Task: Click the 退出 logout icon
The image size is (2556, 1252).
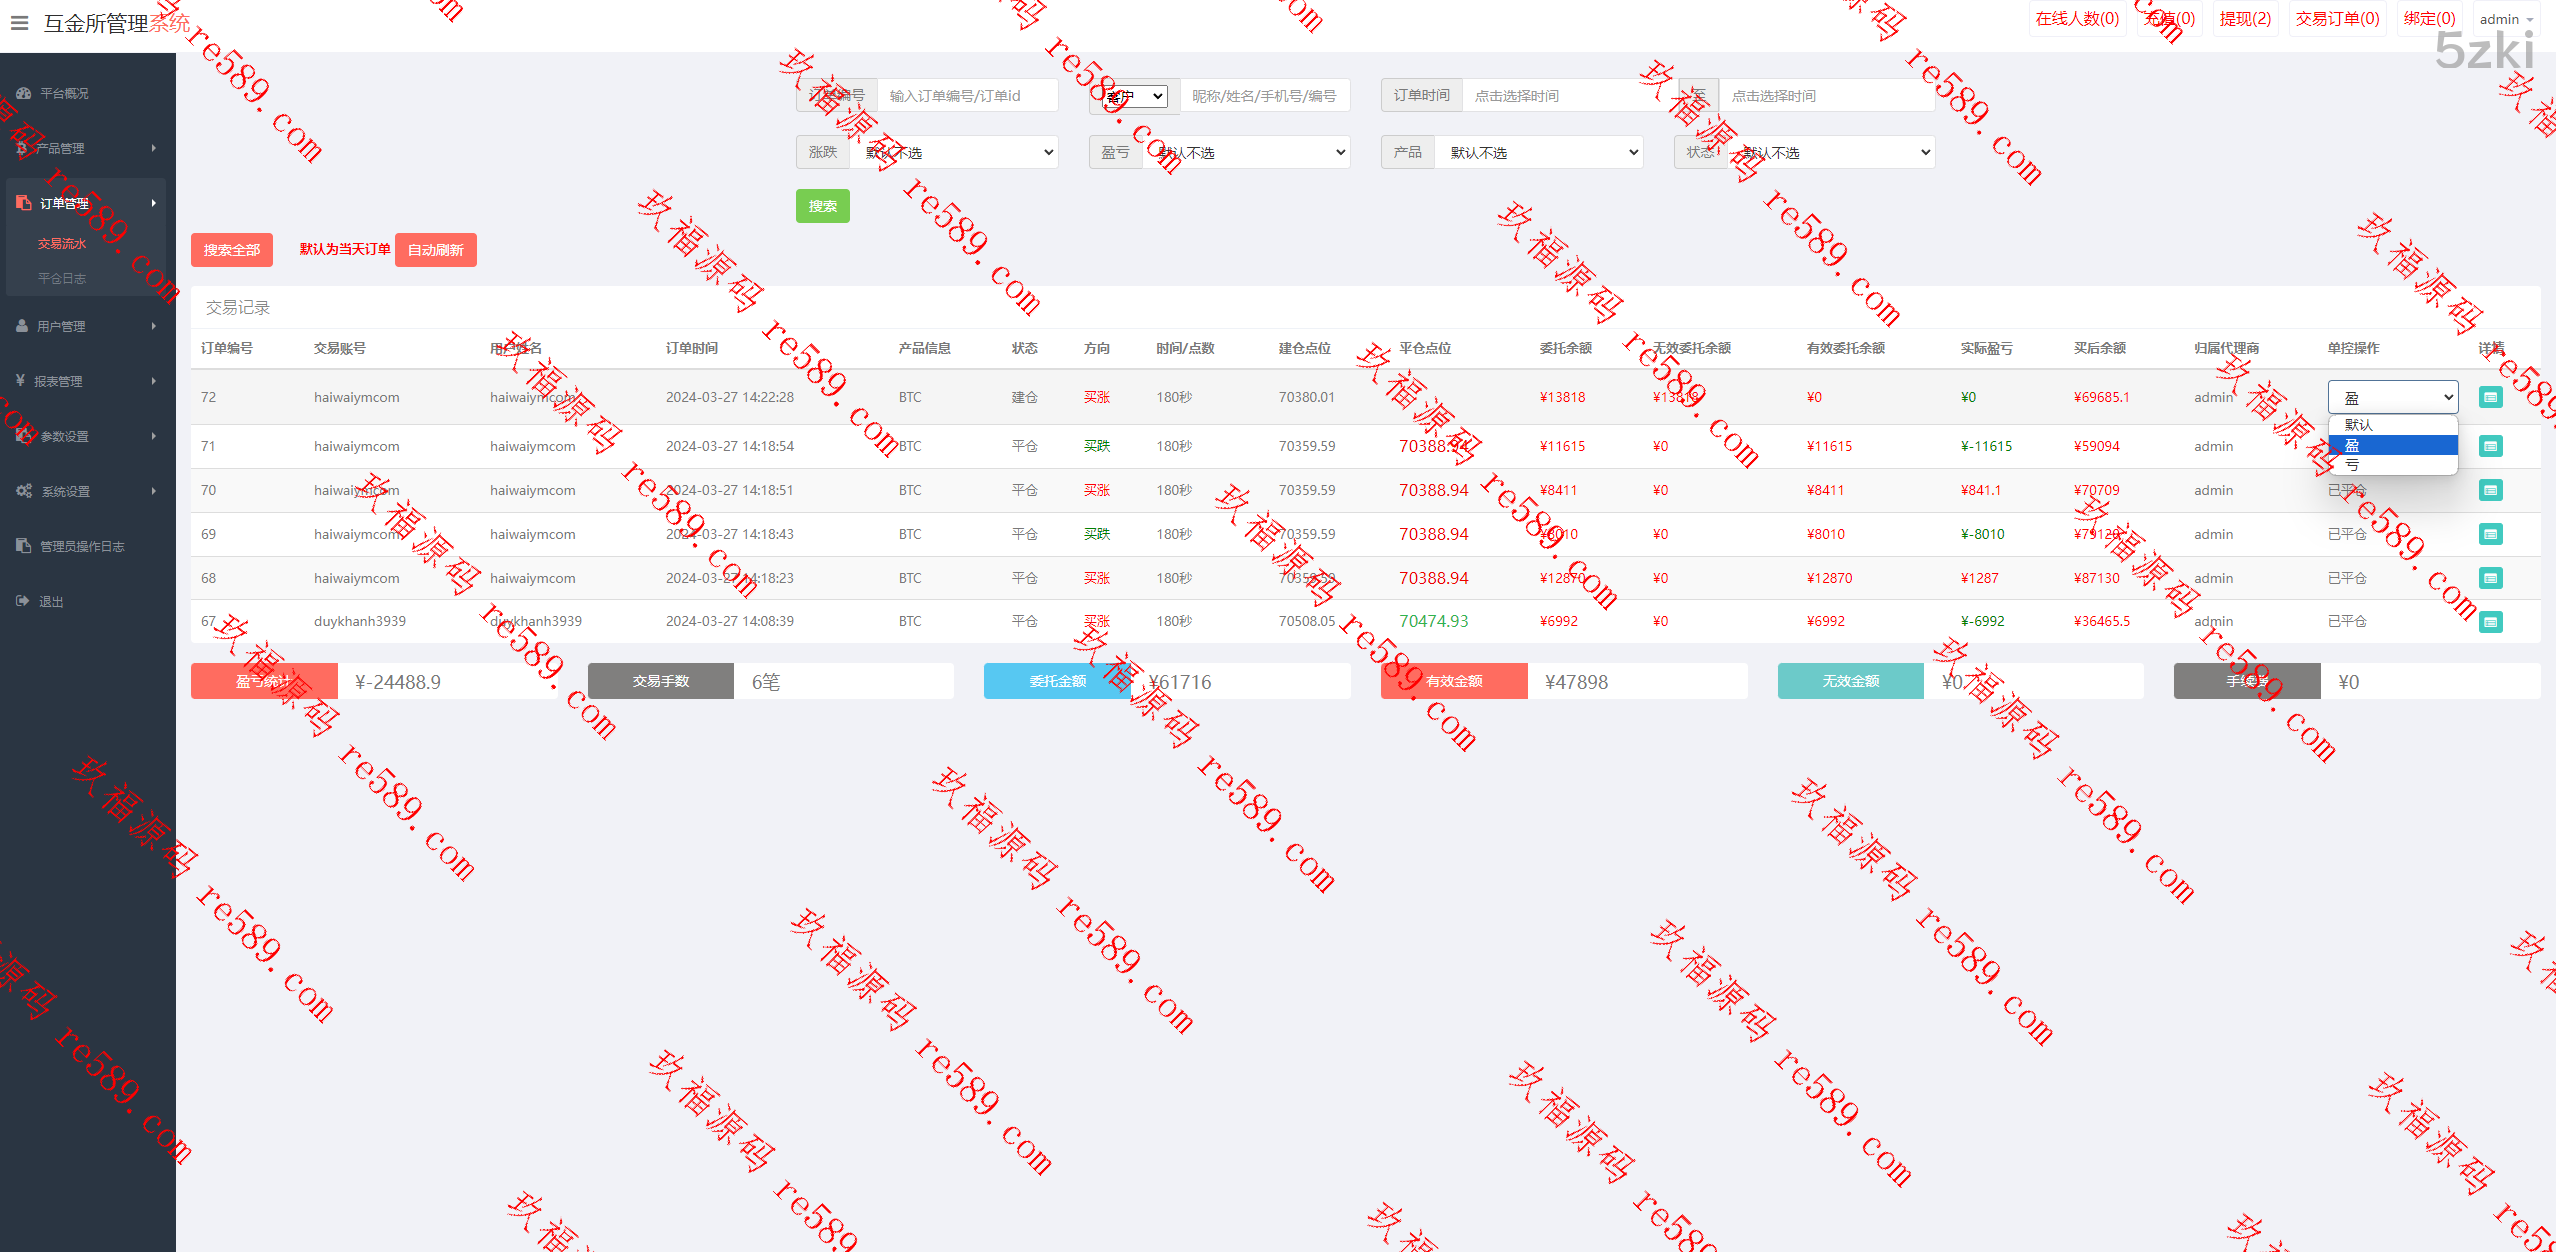Action: [x=22, y=601]
